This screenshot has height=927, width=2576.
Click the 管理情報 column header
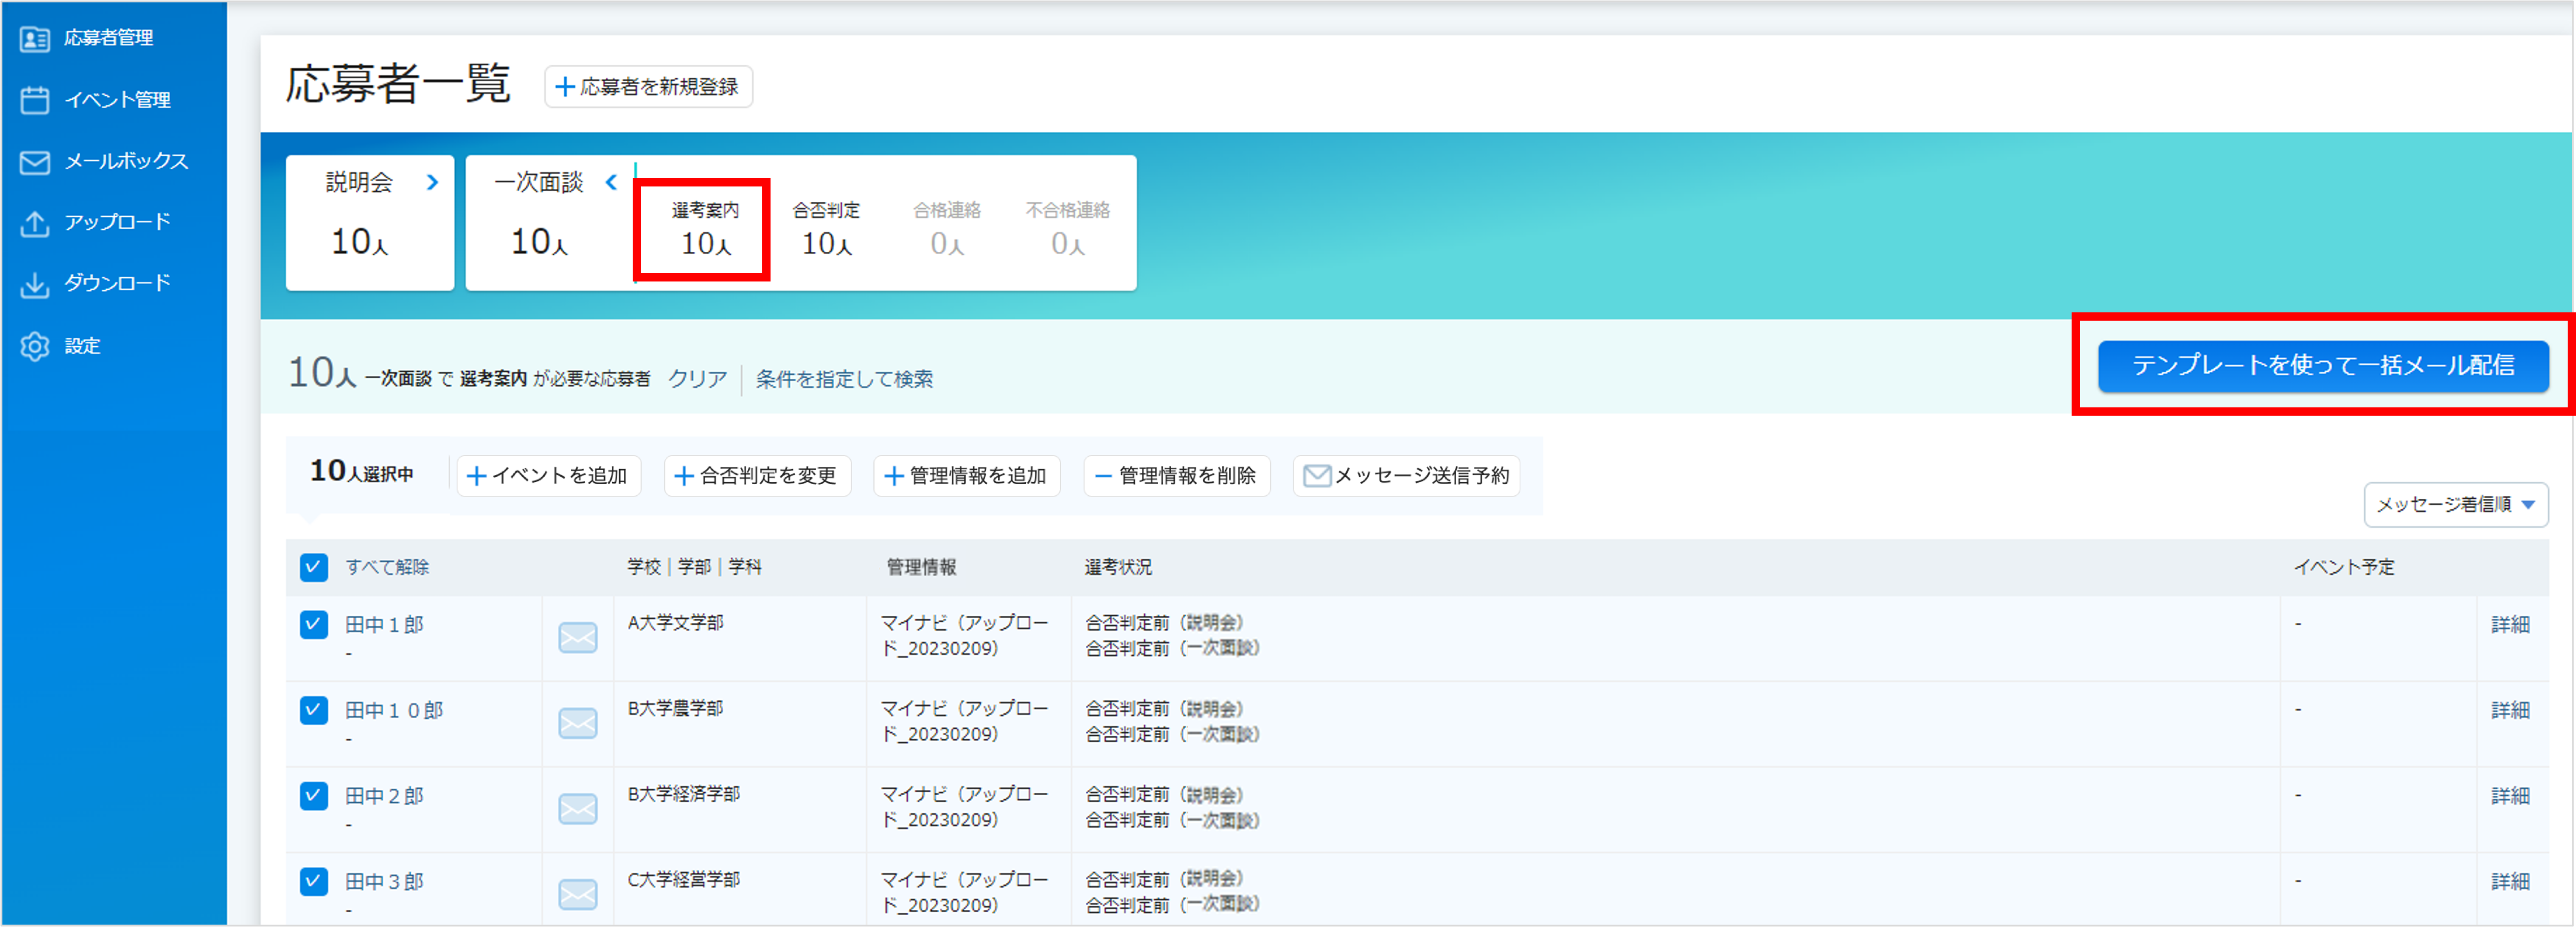tap(921, 568)
